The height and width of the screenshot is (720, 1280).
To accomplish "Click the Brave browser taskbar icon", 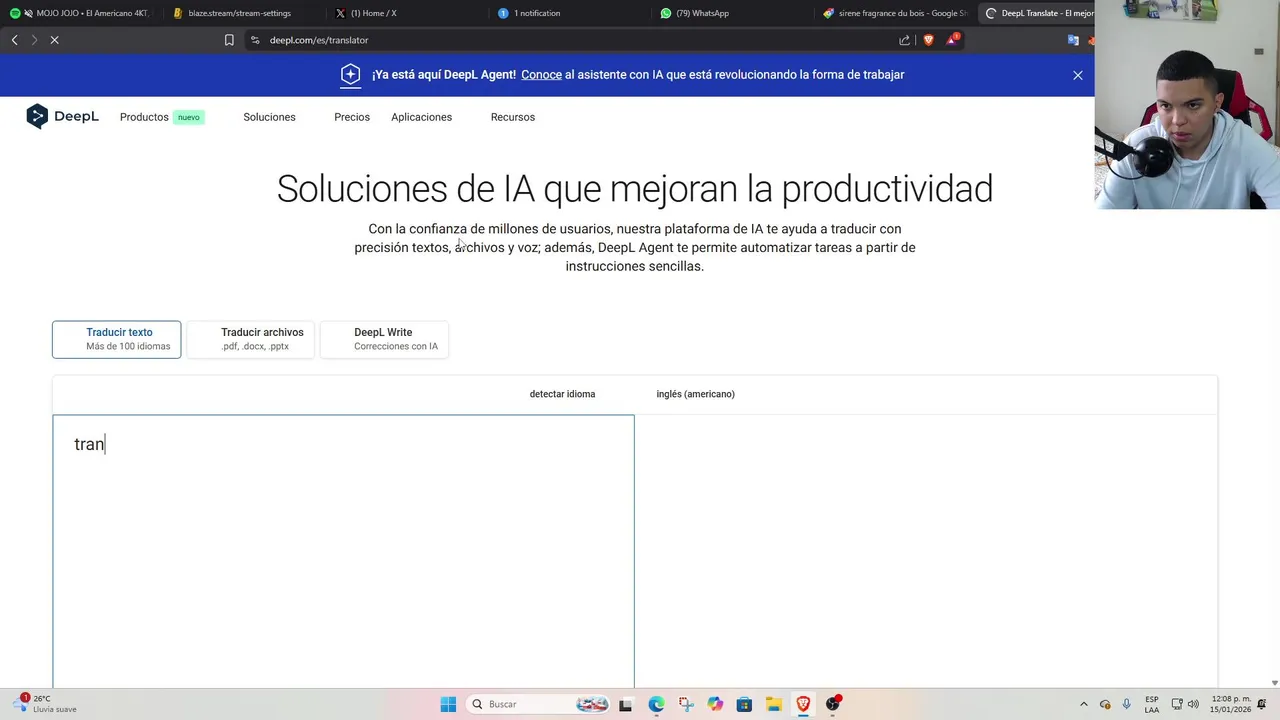I will point(803,704).
